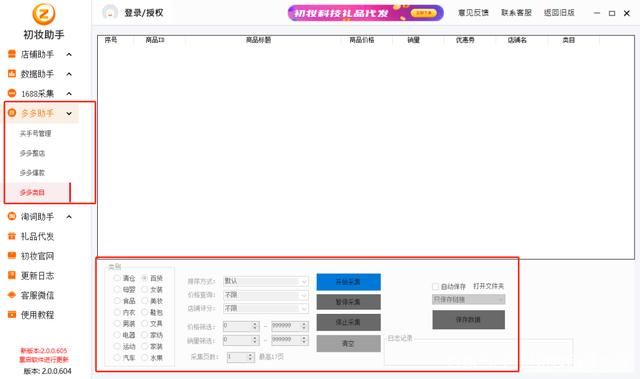Select the 内衣 category radio button
This screenshot has width=640, height=379.
point(117,312)
